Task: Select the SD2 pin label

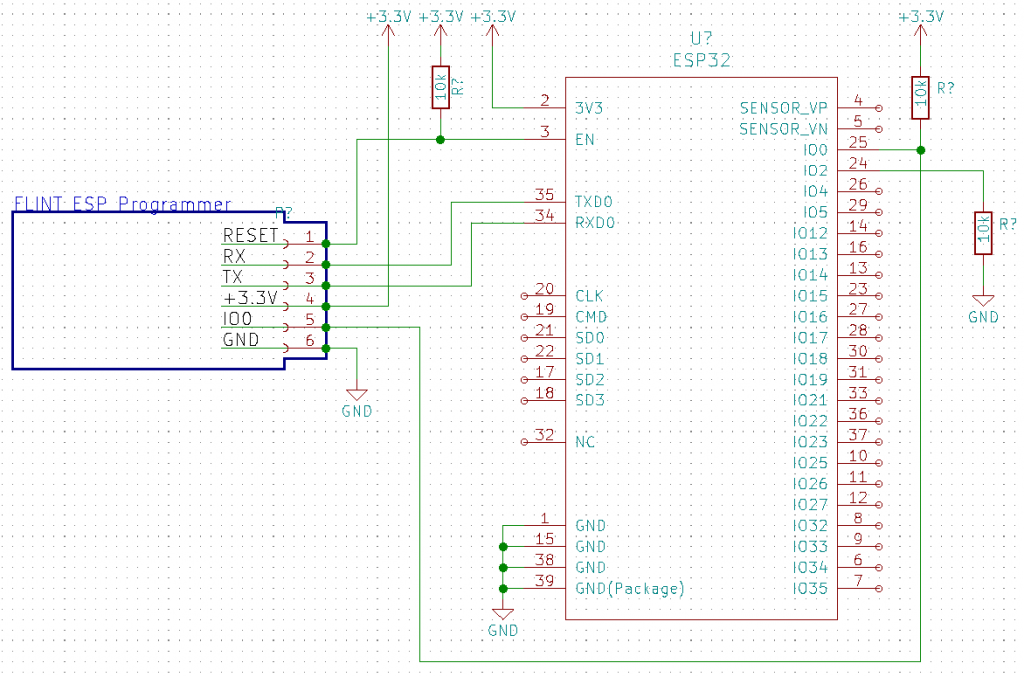Action: [590, 379]
